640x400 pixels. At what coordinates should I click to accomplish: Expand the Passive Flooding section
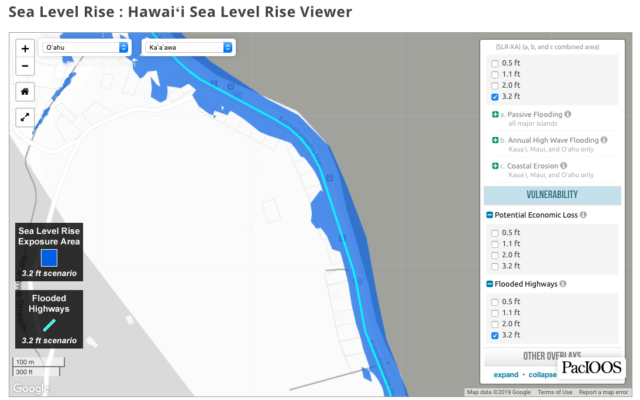496,116
